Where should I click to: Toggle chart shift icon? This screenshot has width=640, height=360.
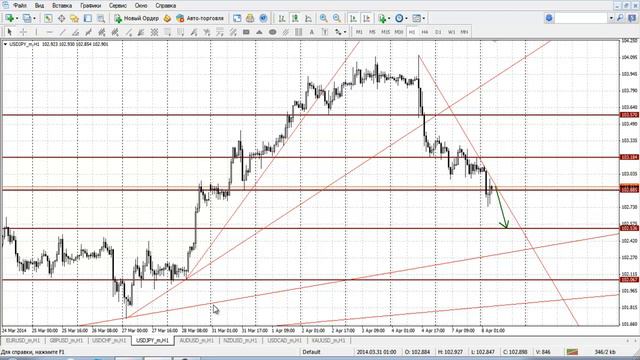(367, 18)
